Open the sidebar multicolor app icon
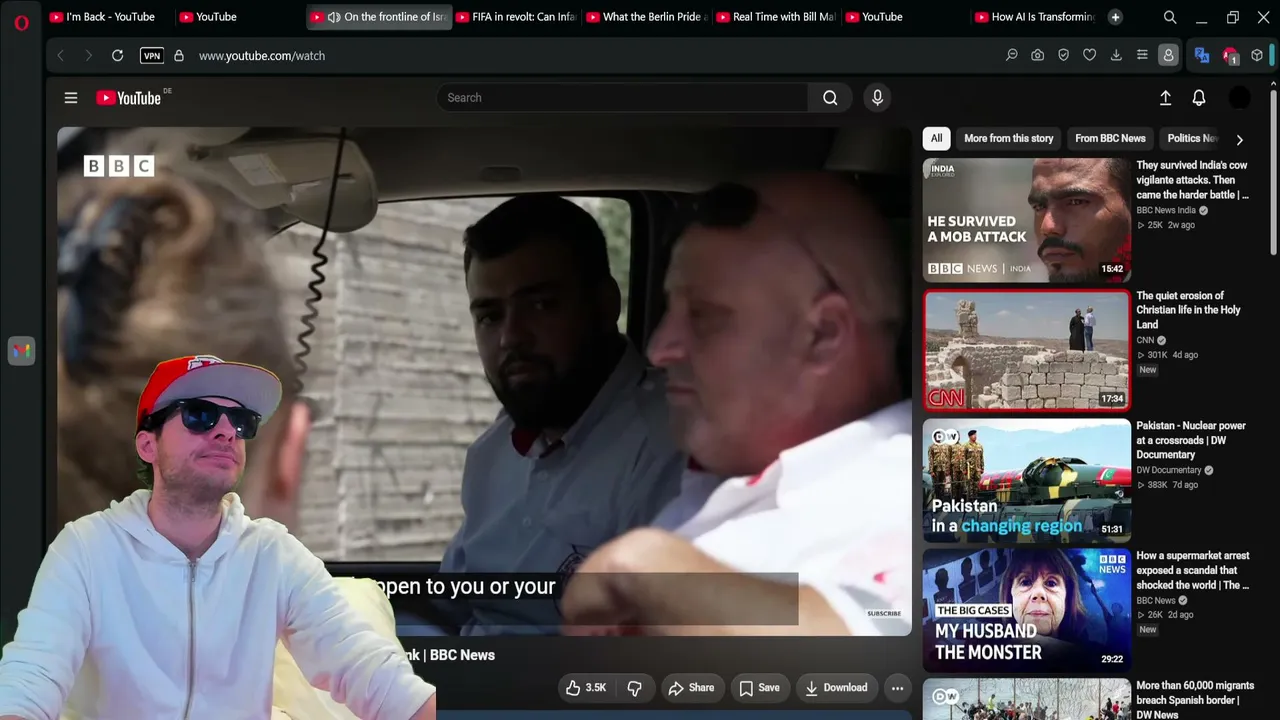 (21, 351)
